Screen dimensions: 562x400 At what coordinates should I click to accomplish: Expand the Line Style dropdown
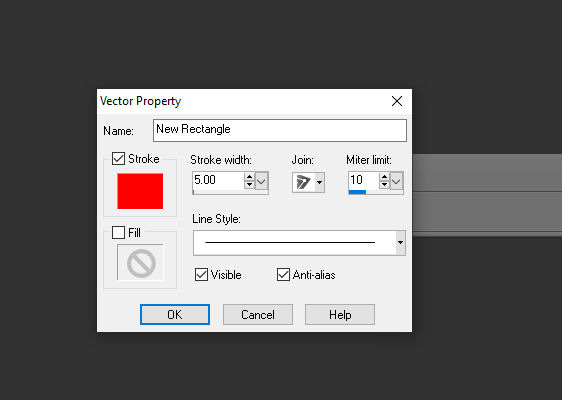400,243
